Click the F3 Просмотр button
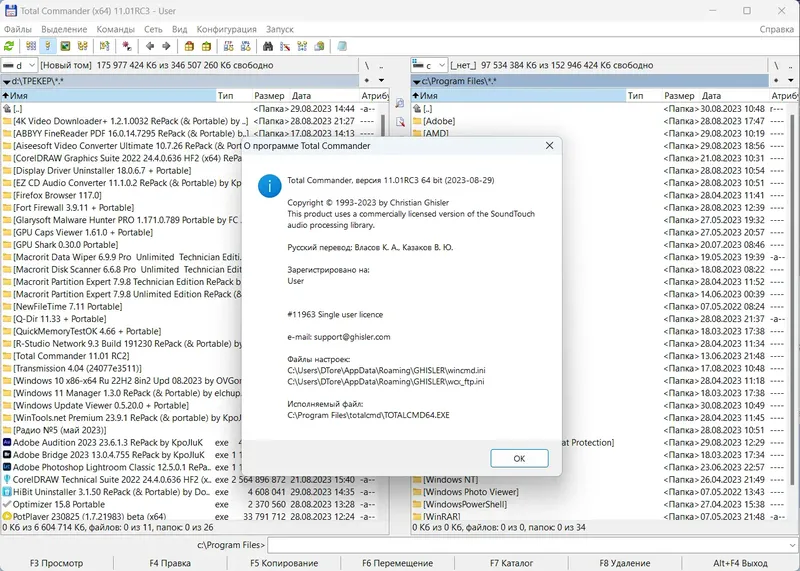Screen dimensions: 800x571 coord(57,563)
